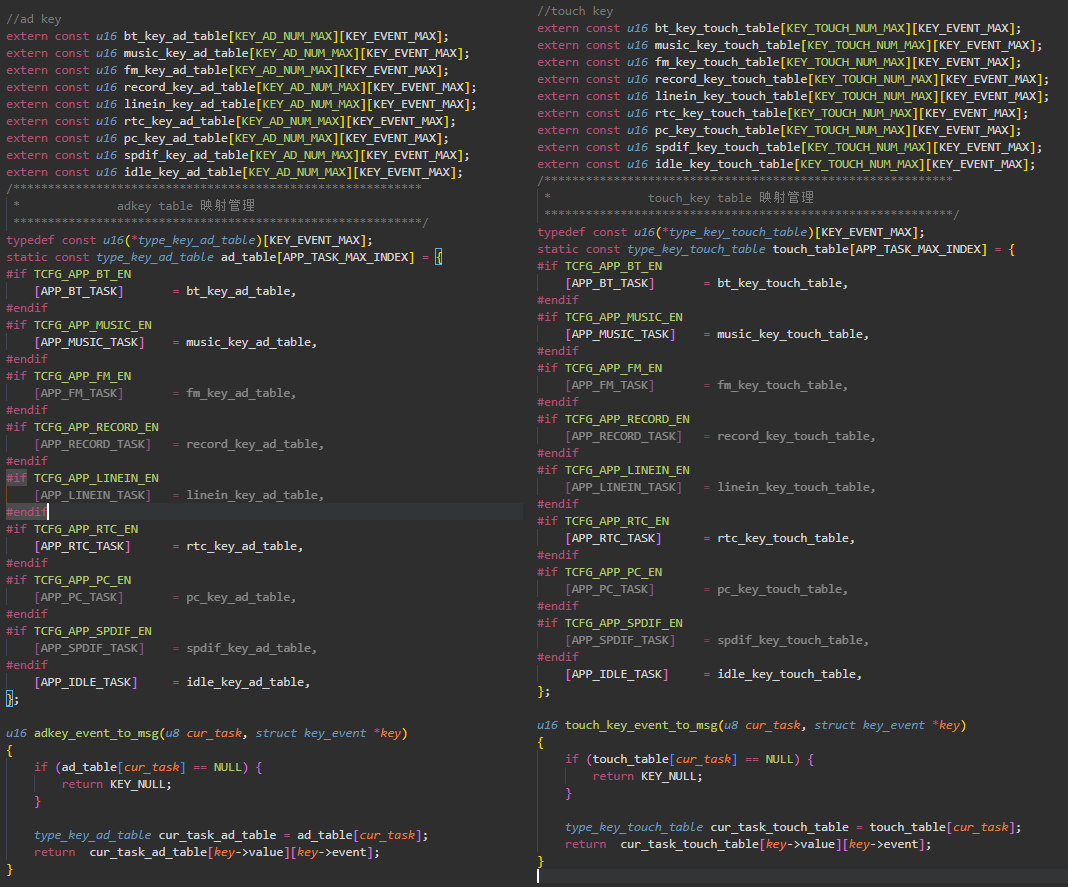Click cur_task_touch_table in the return statement
1068x887 pixels.
[689, 844]
